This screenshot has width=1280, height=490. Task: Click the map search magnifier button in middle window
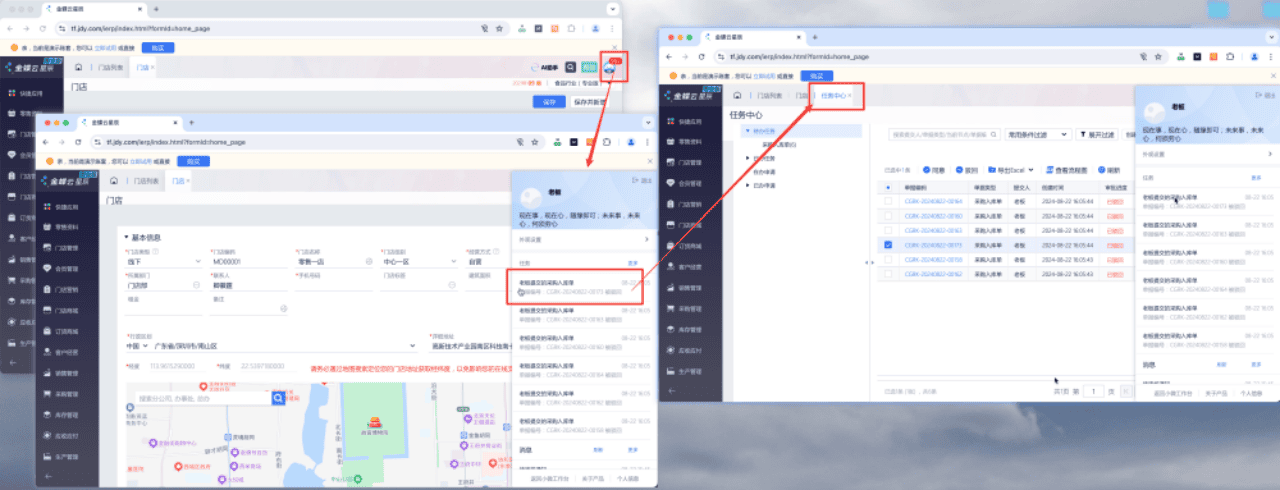coord(278,398)
